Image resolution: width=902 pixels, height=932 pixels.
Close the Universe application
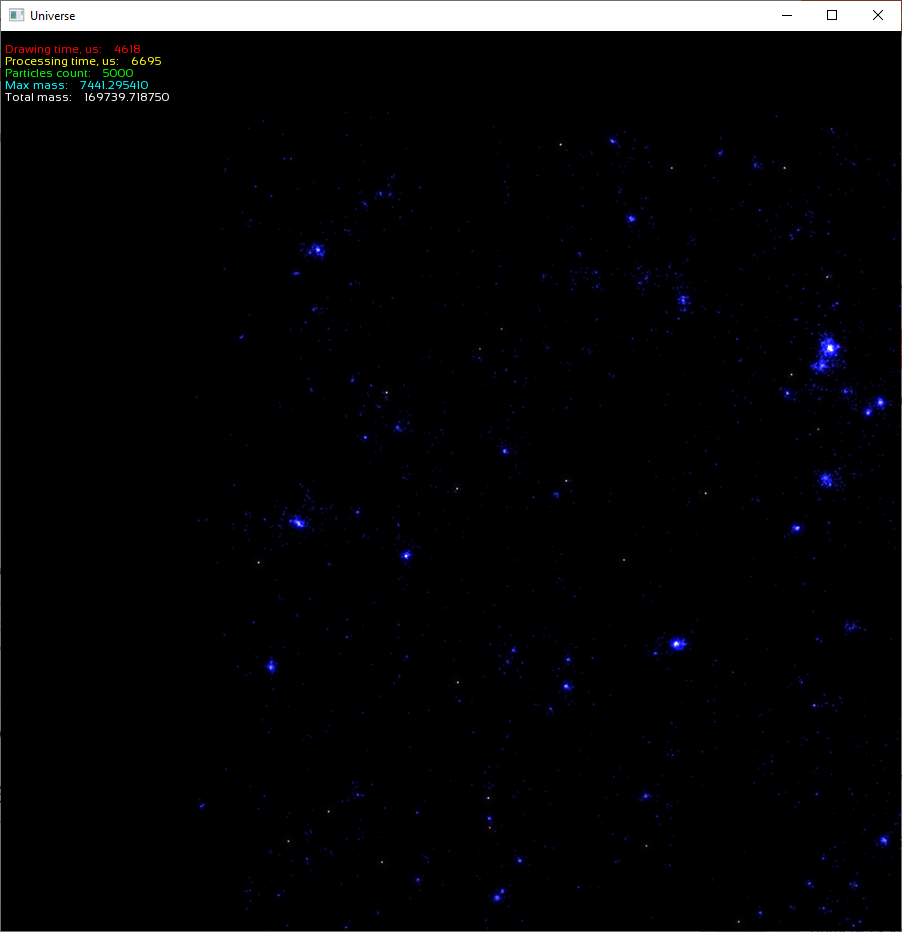pos(877,15)
